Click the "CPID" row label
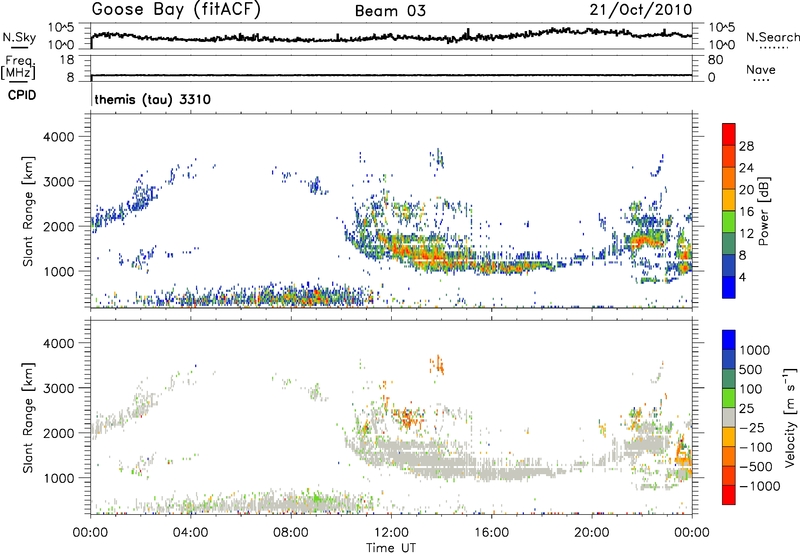 [22, 95]
